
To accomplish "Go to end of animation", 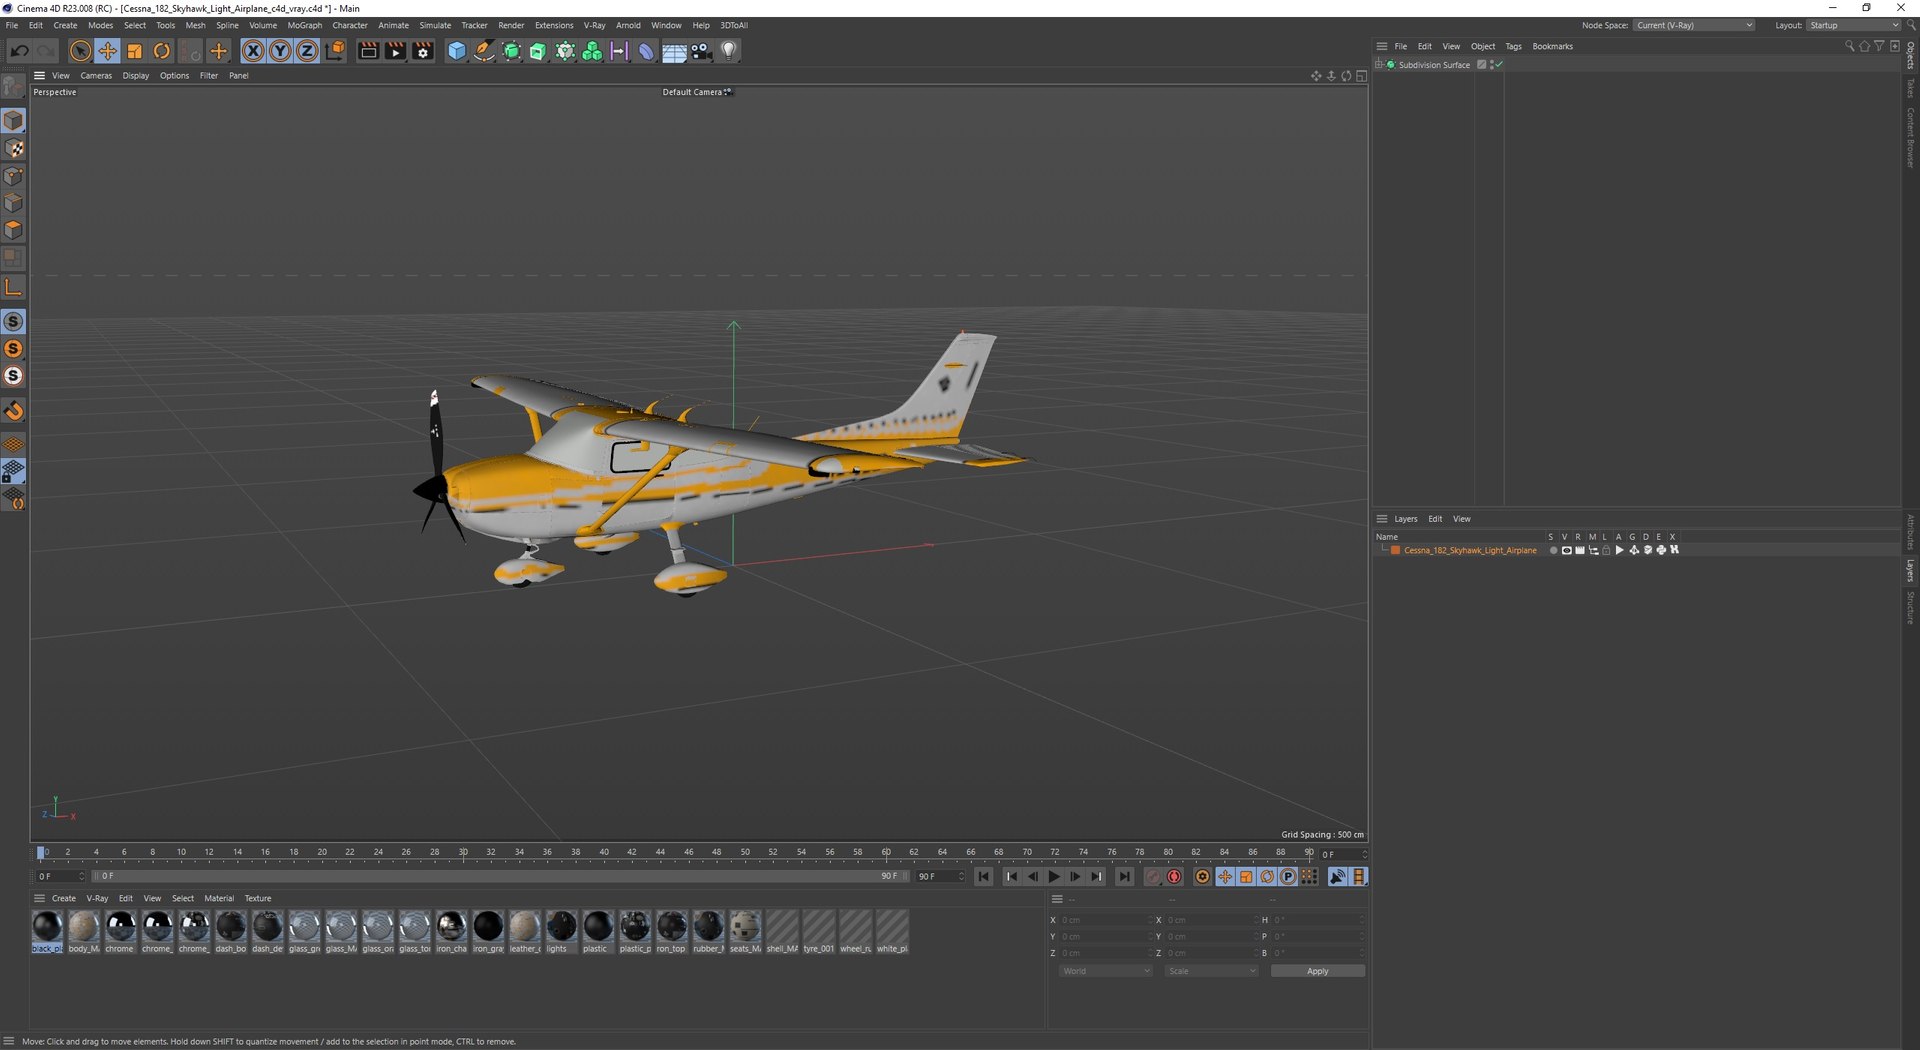I will tap(1125, 877).
